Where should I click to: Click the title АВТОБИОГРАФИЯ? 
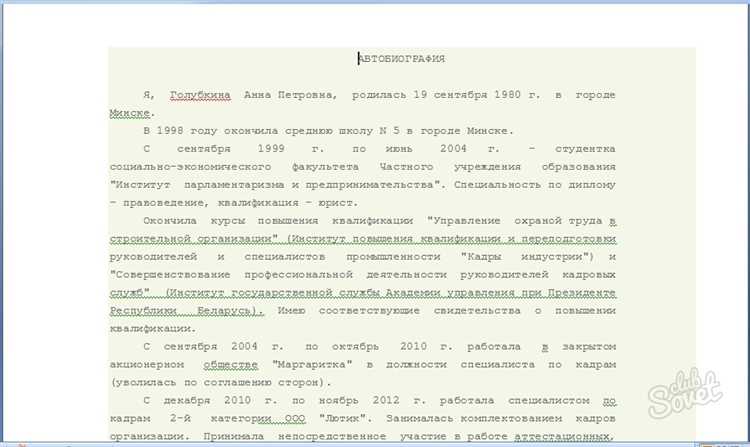[402, 59]
